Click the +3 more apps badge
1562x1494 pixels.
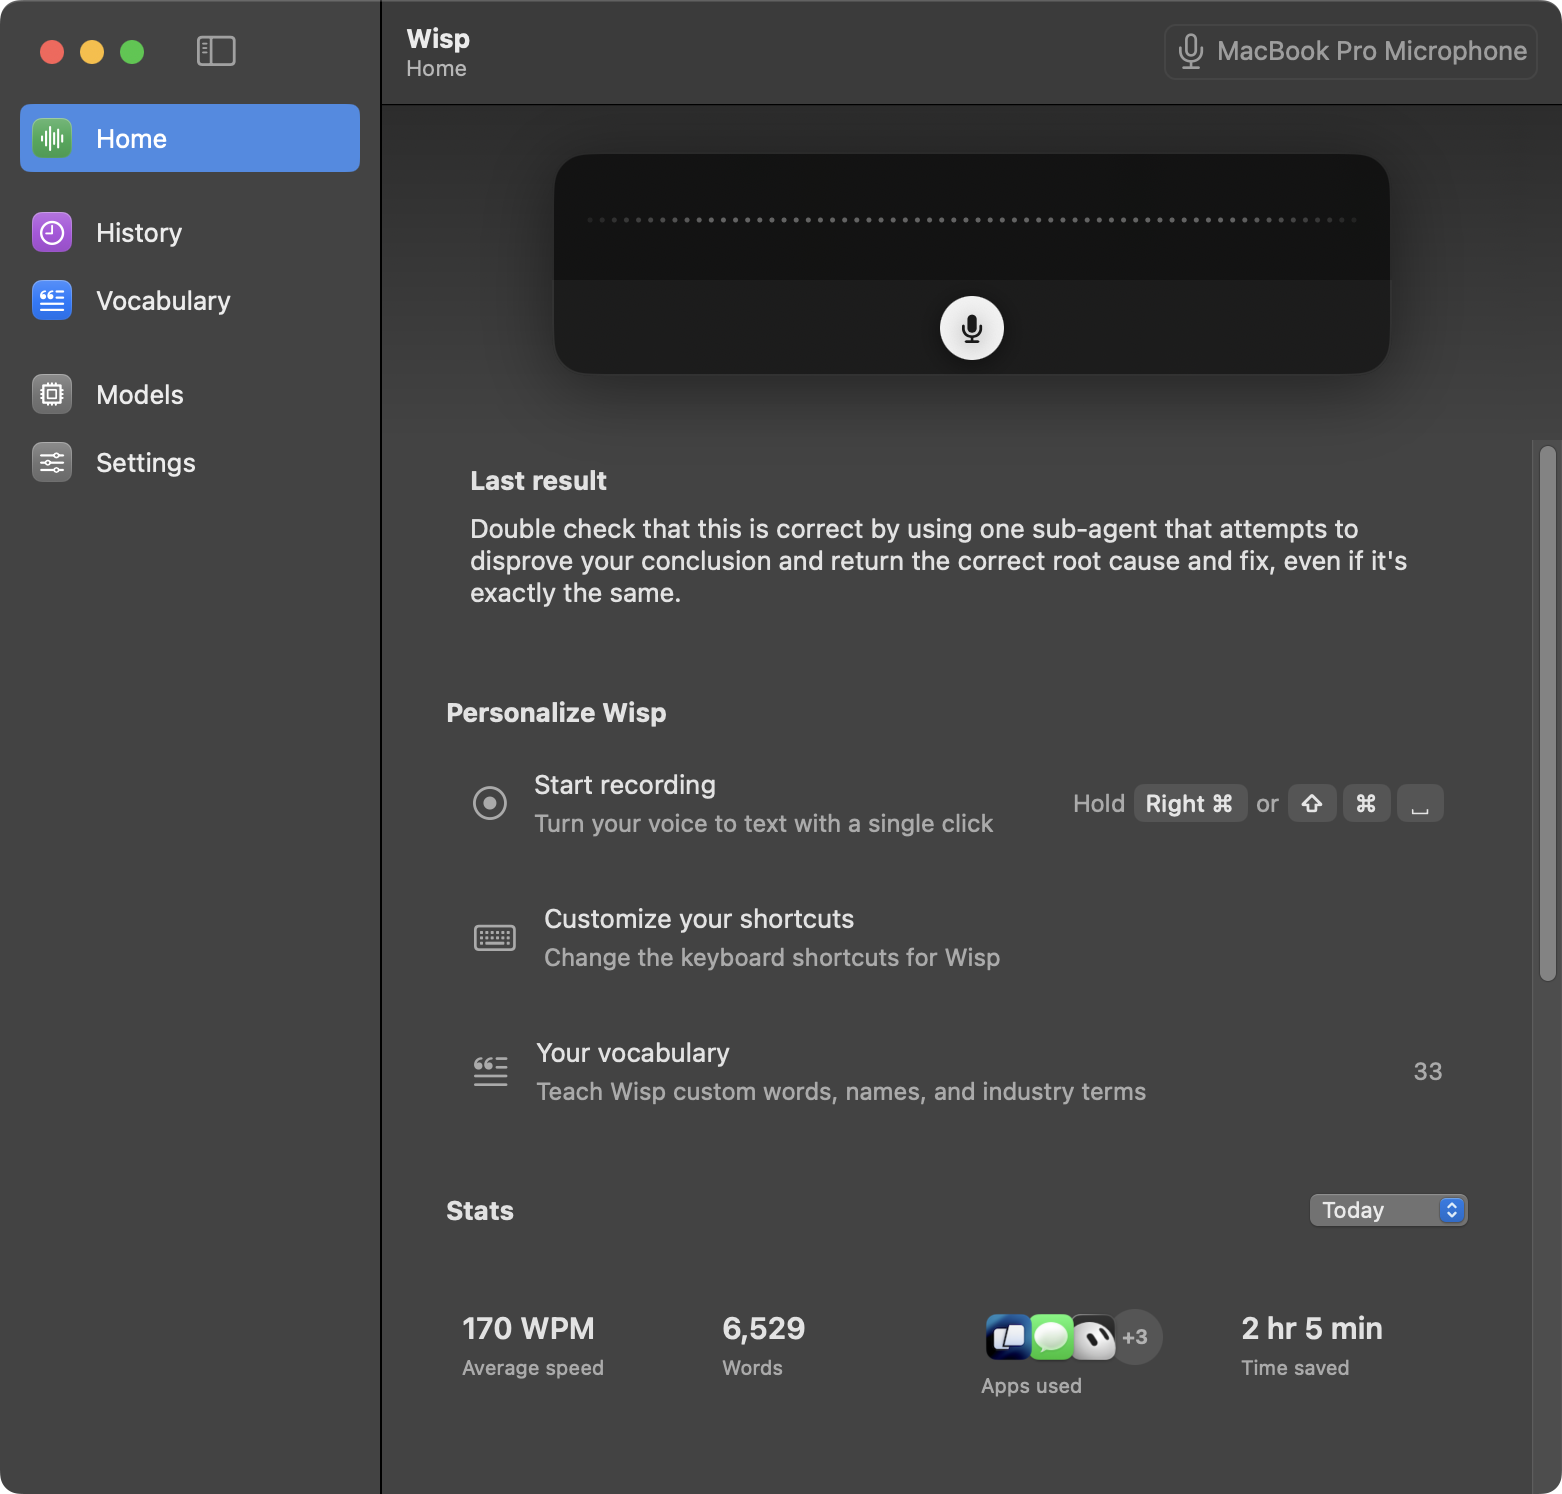[x=1136, y=1337]
